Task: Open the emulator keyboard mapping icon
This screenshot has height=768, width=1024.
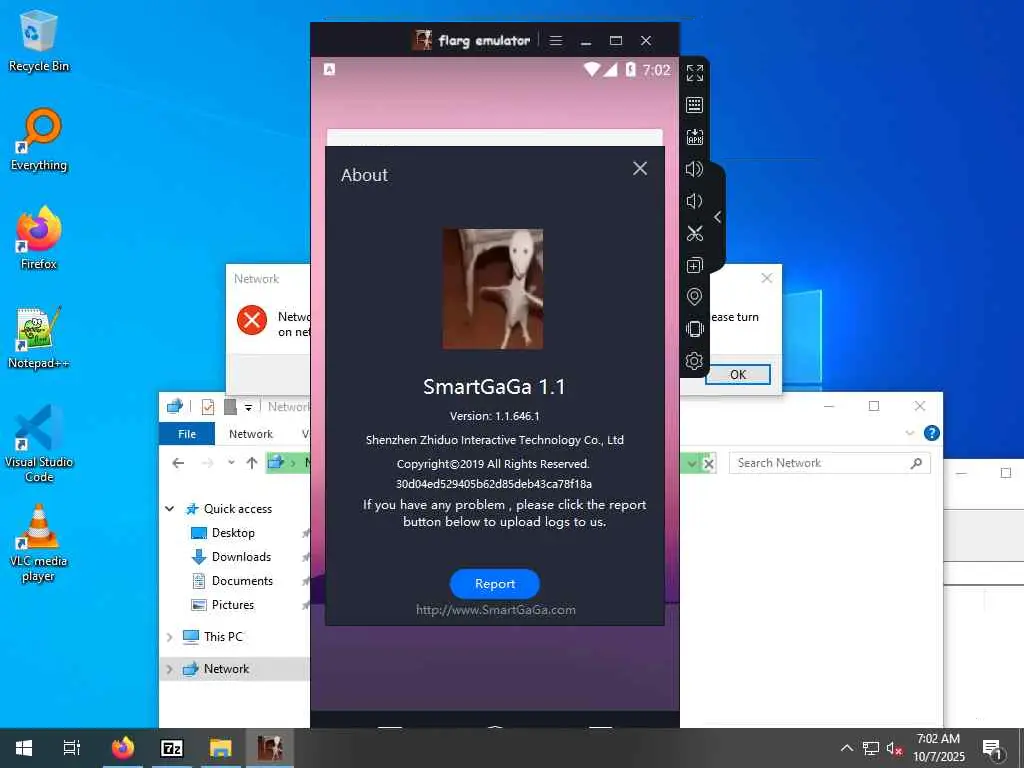Action: tap(694, 105)
